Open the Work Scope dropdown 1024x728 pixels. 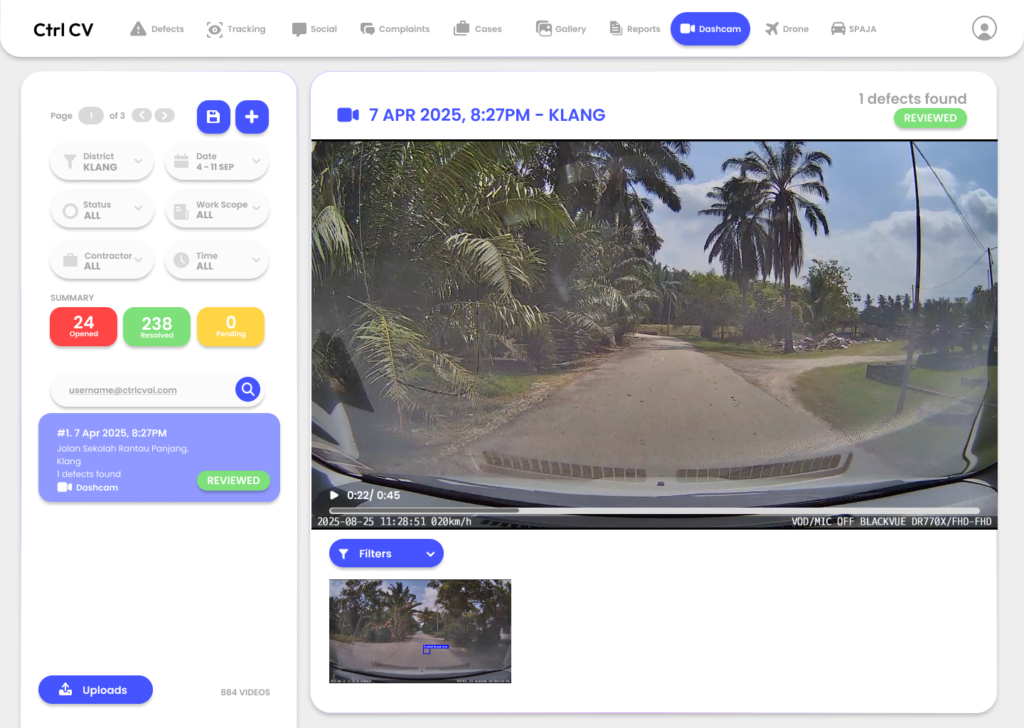pyautogui.click(x=216, y=210)
